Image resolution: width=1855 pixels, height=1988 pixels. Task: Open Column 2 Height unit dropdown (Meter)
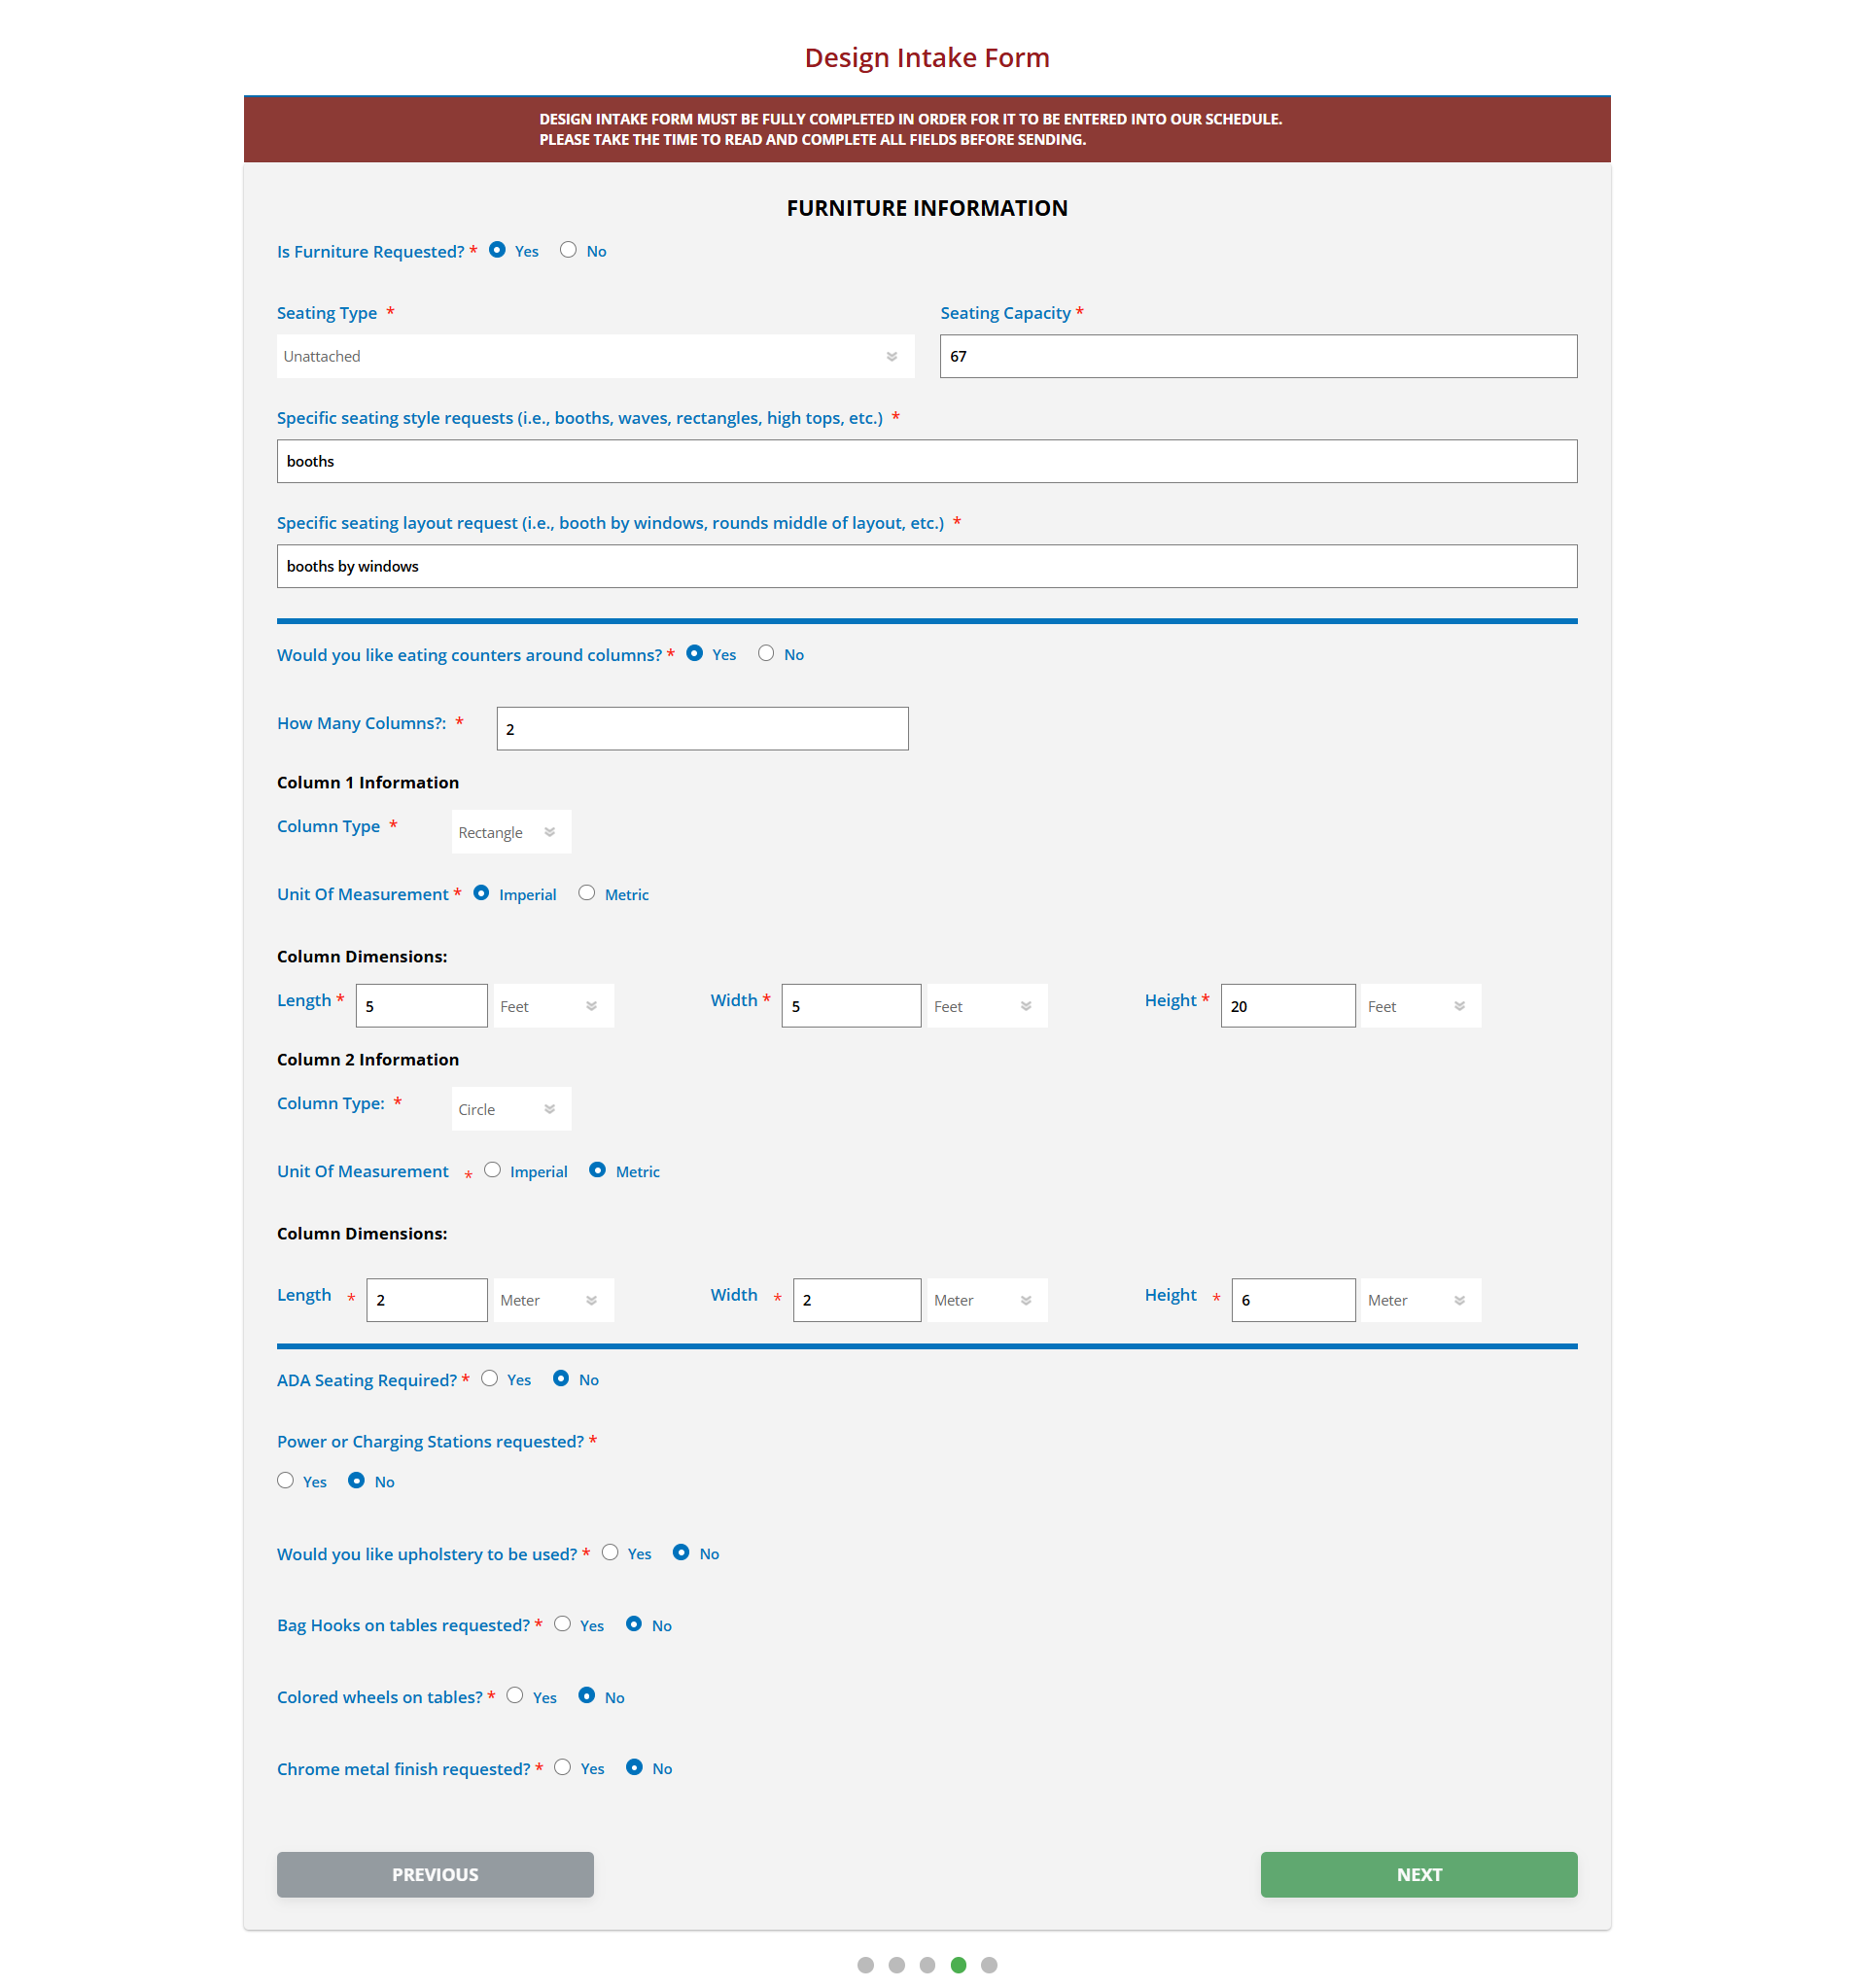coord(1421,1300)
